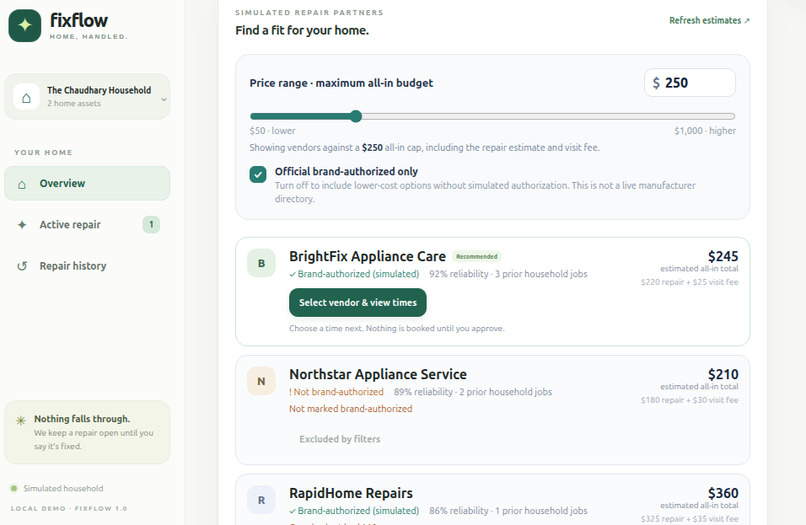
Task: Open the Overview section
Action: tap(87, 184)
